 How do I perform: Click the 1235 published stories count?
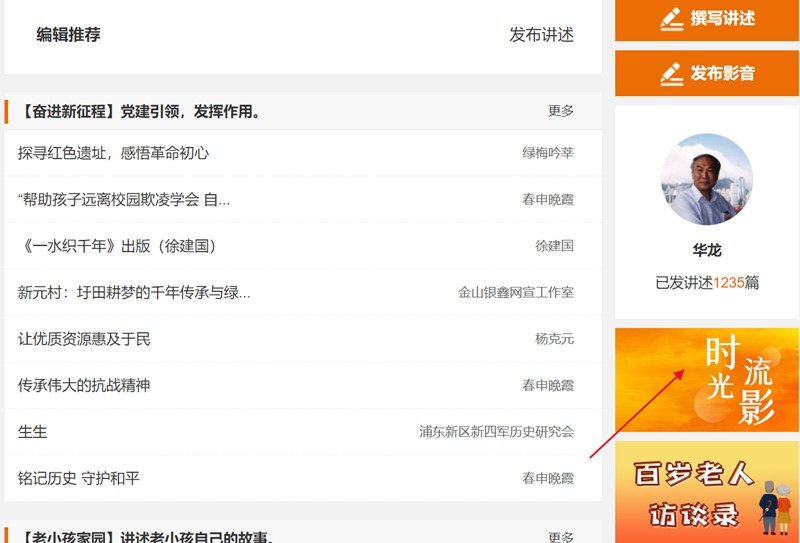coord(729,282)
